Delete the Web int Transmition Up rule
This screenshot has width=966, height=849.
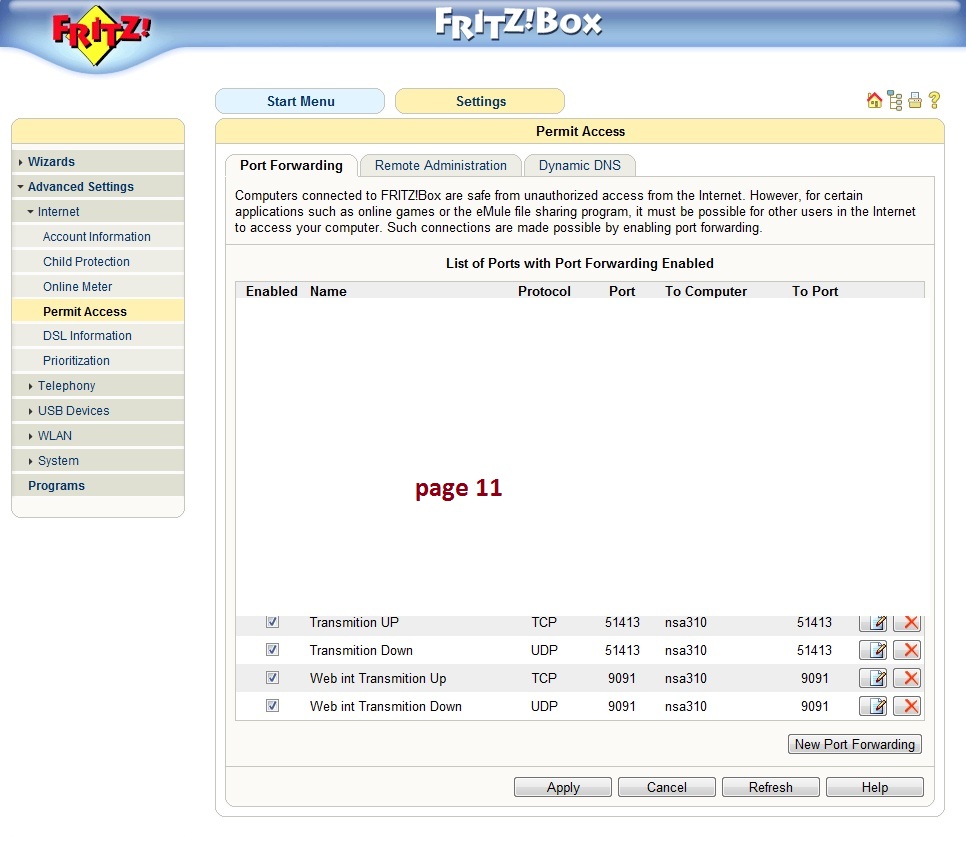(x=907, y=678)
